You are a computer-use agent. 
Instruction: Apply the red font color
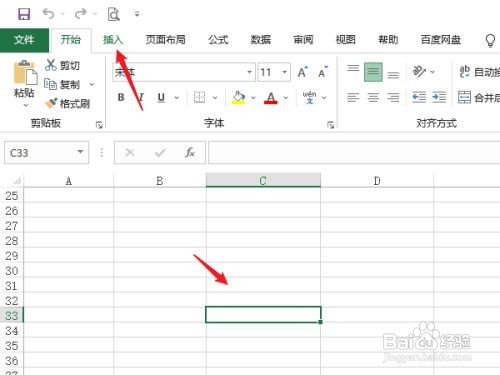[271, 97]
